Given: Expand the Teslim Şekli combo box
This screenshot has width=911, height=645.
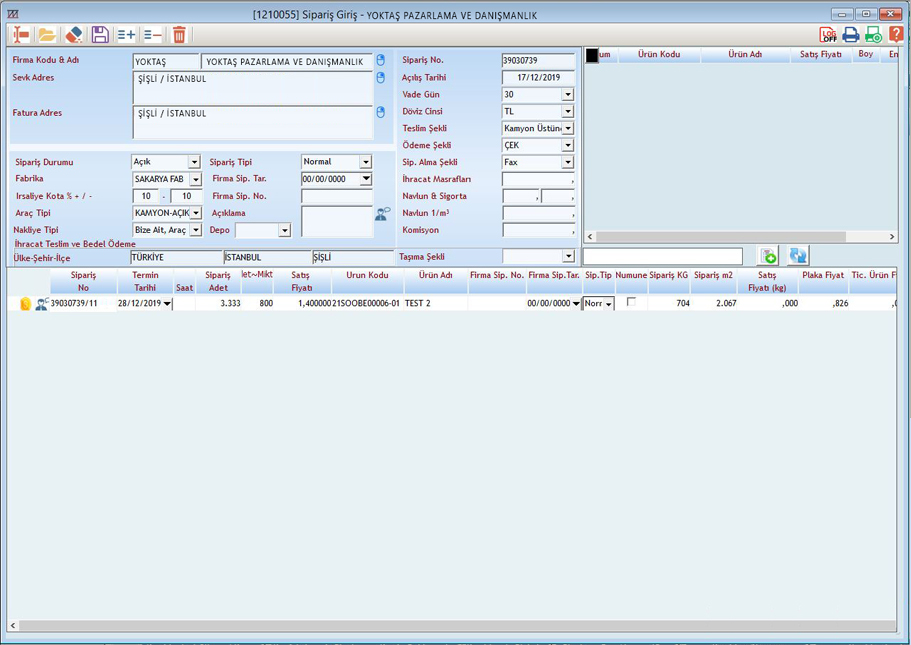Looking at the screenshot, I should tap(567, 128).
